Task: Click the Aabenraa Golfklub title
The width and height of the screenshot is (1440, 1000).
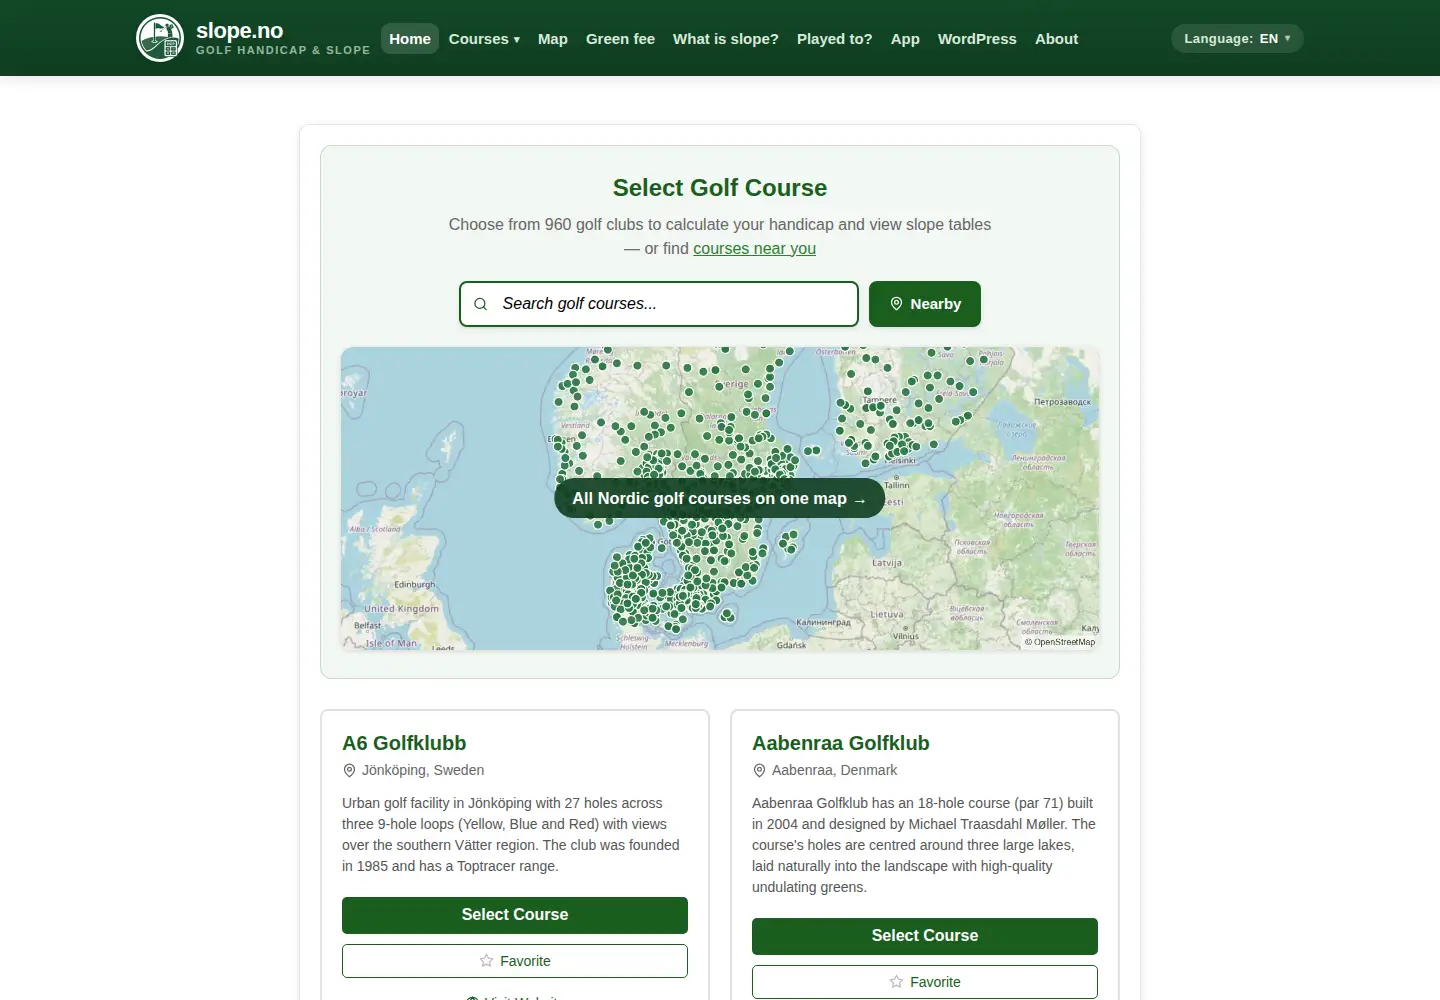Action: [x=841, y=743]
